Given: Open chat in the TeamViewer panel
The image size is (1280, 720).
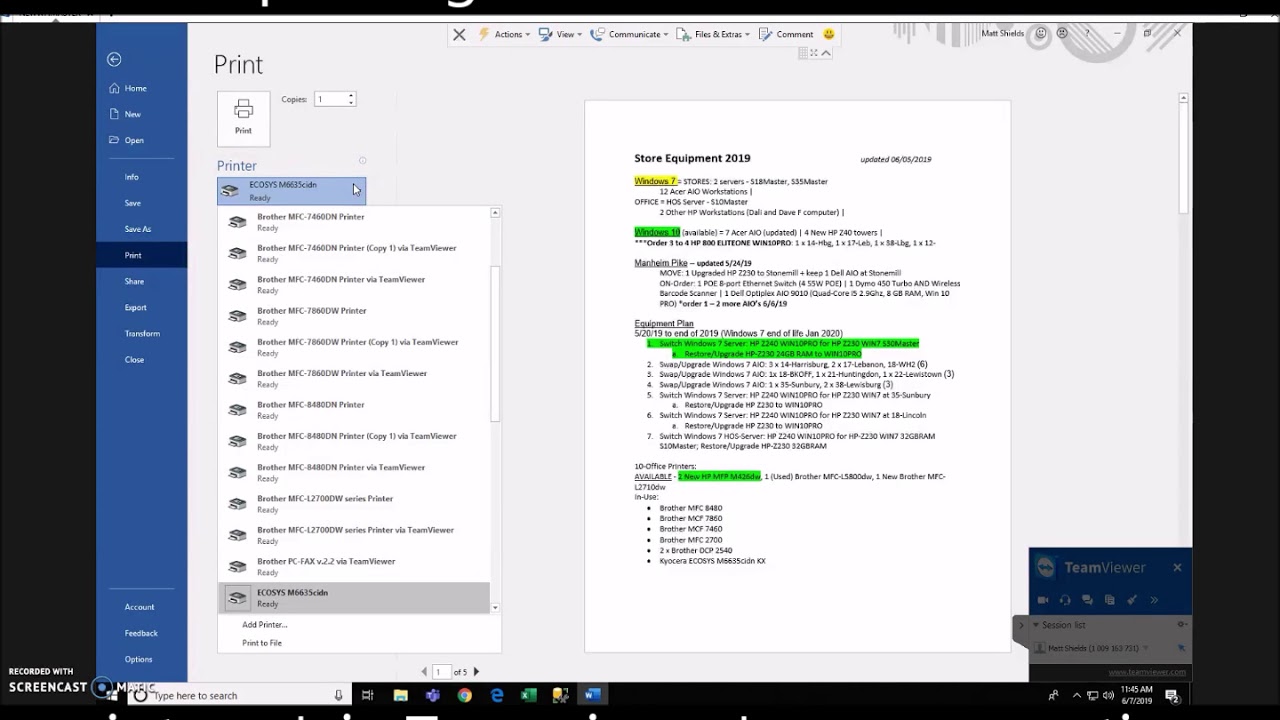Looking at the screenshot, I should pos(1087,600).
